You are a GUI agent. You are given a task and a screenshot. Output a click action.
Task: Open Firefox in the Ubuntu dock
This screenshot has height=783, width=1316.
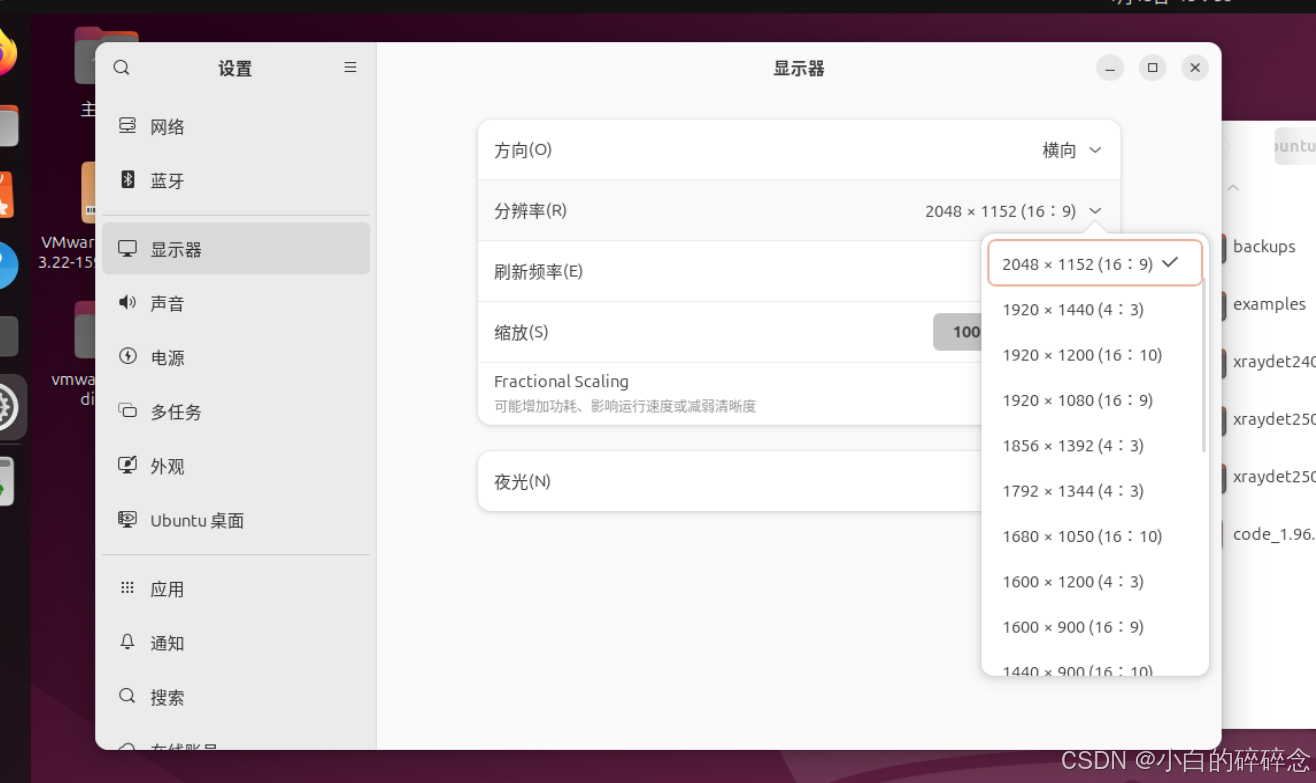click(5, 52)
